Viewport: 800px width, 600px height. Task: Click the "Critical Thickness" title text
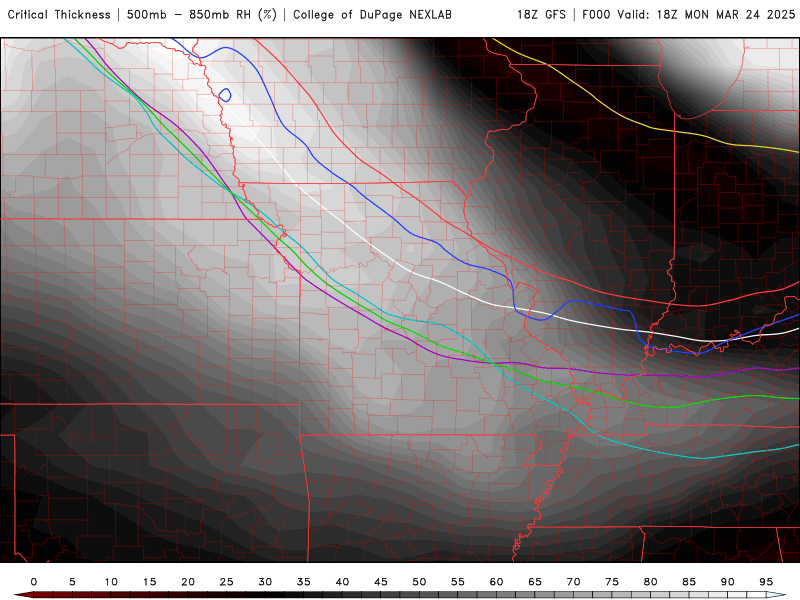pyautogui.click(x=59, y=15)
